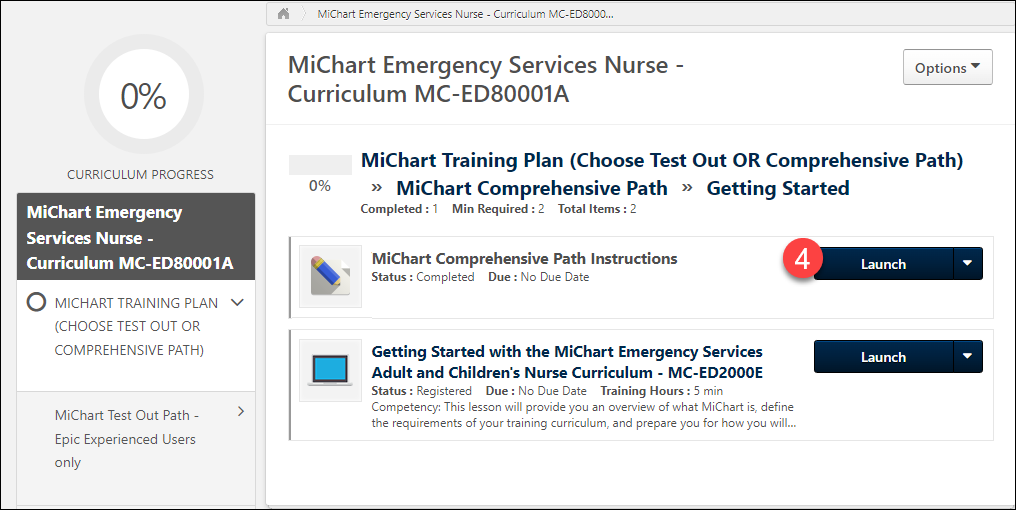Open MiChart Training Plan heading link
Screen dimensions: 1016x510
[x=661, y=160]
